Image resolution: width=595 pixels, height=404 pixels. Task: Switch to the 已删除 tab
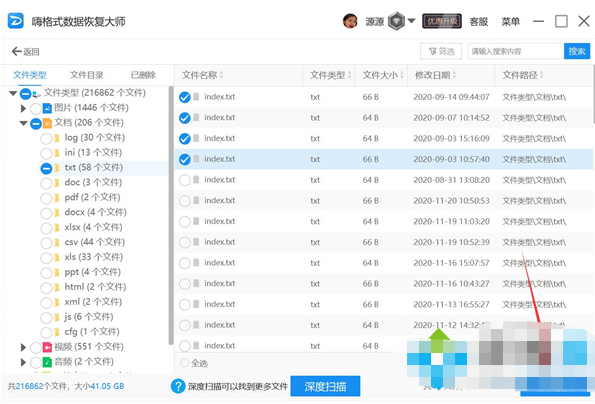point(143,75)
